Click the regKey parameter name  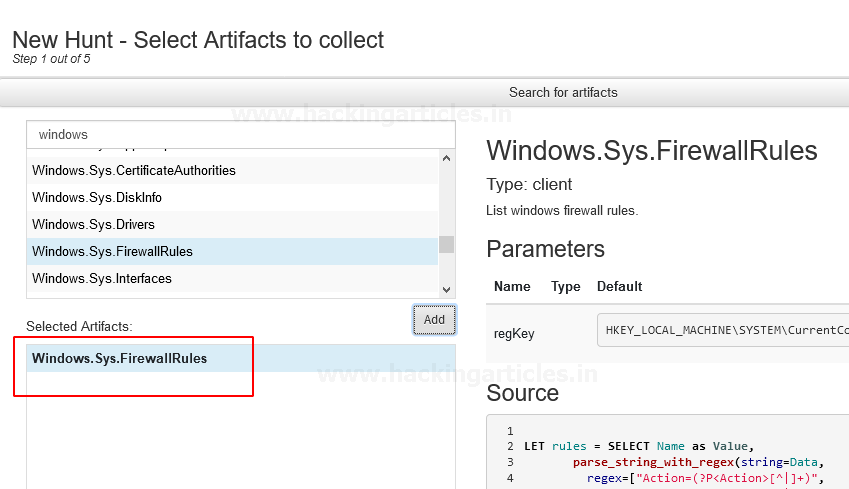(514, 333)
